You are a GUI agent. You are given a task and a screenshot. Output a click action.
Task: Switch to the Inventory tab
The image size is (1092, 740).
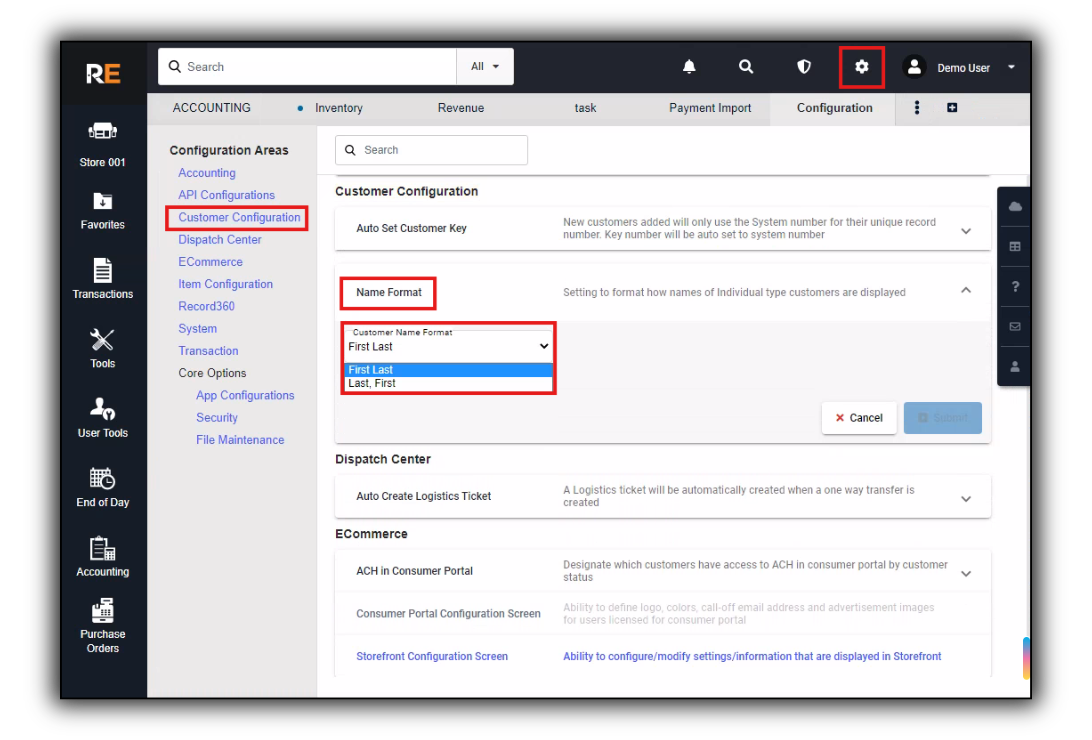pyautogui.click(x=338, y=108)
